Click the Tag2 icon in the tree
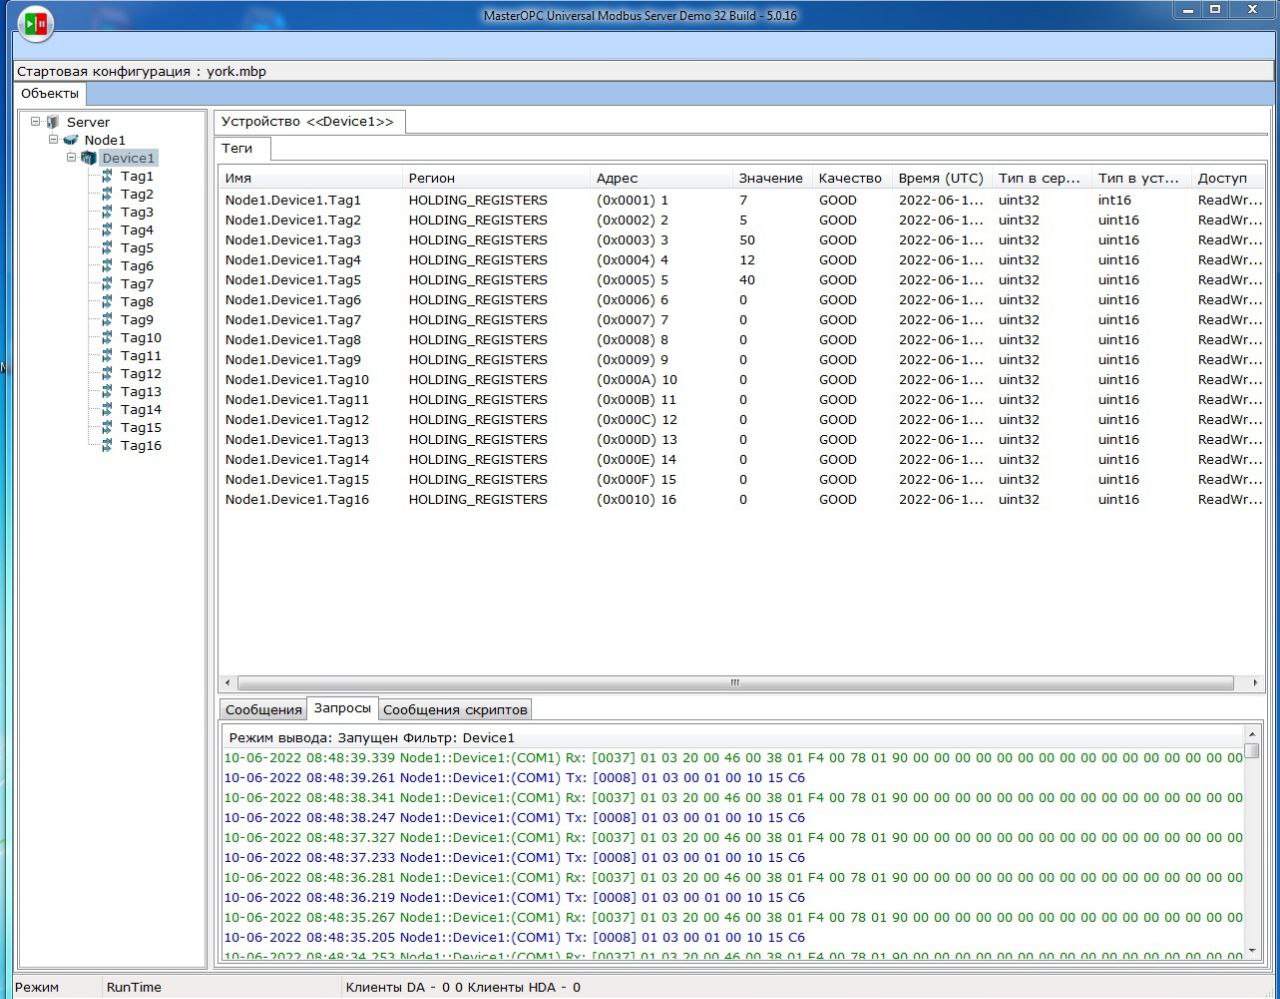 107,194
